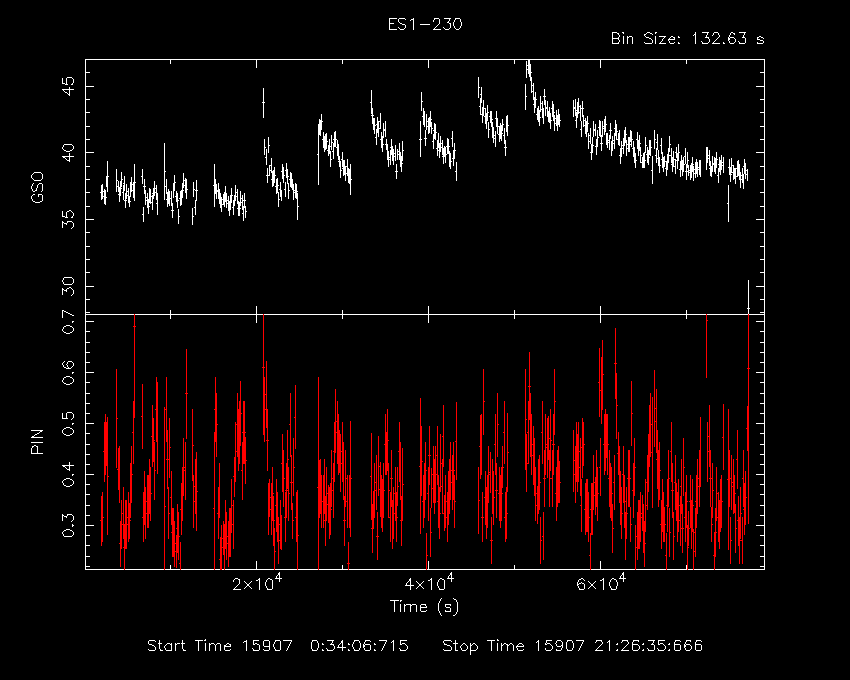Click PIN axis value 0.3
850x680 pixels.
pos(68,525)
